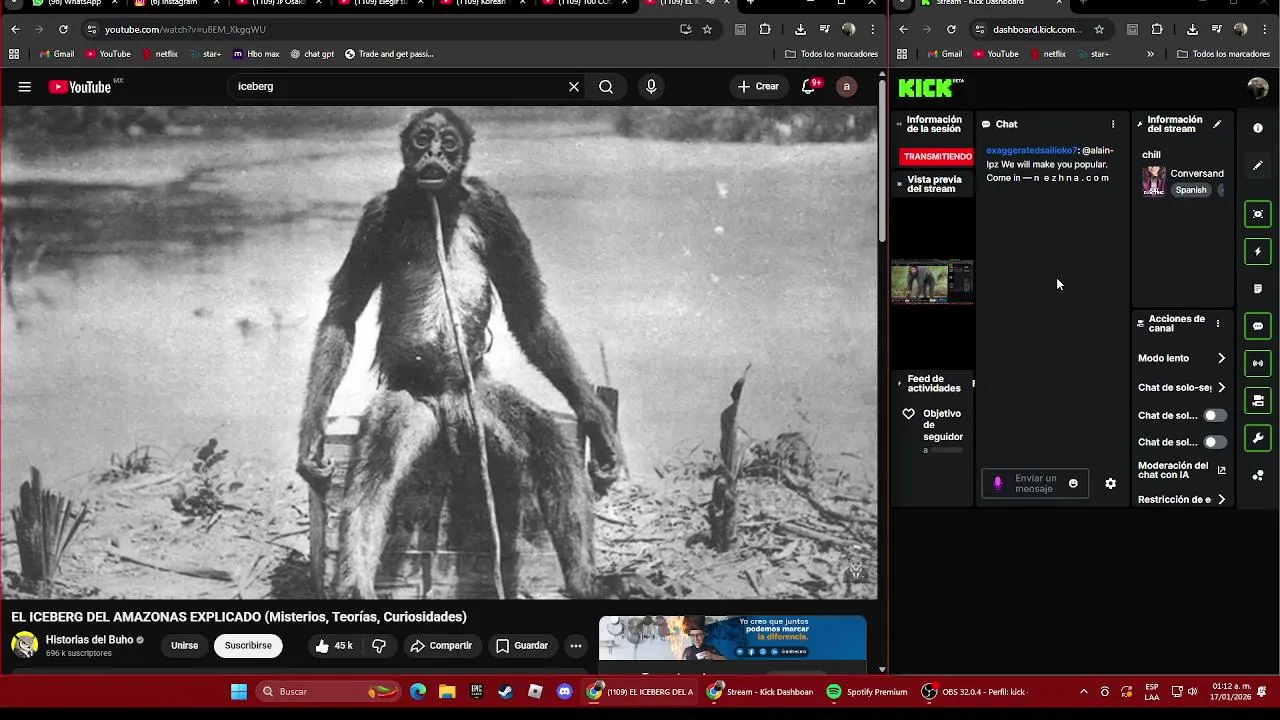Open Kick sidebar info icon

click(x=1258, y=128)
